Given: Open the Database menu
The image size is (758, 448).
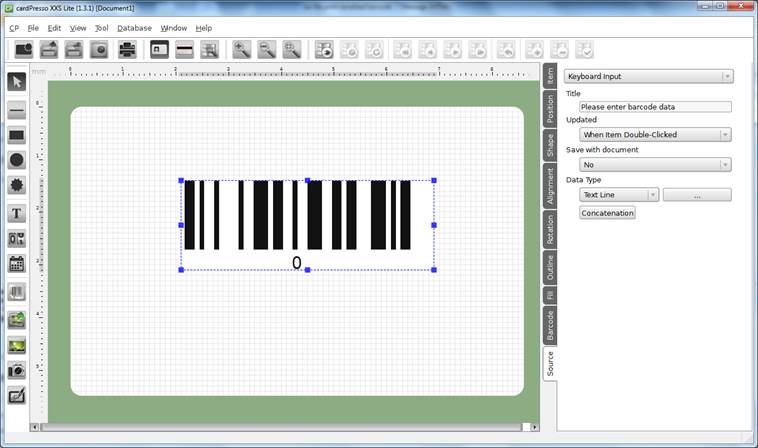Looking at the screenshot, I should click(134, 28).
